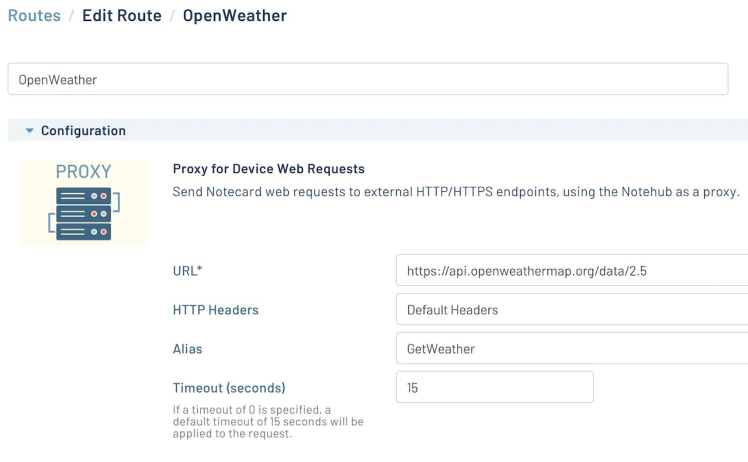748x462 pixels.
Task: Click the PROXY server stack illustration
Action: tap(84, 213)
